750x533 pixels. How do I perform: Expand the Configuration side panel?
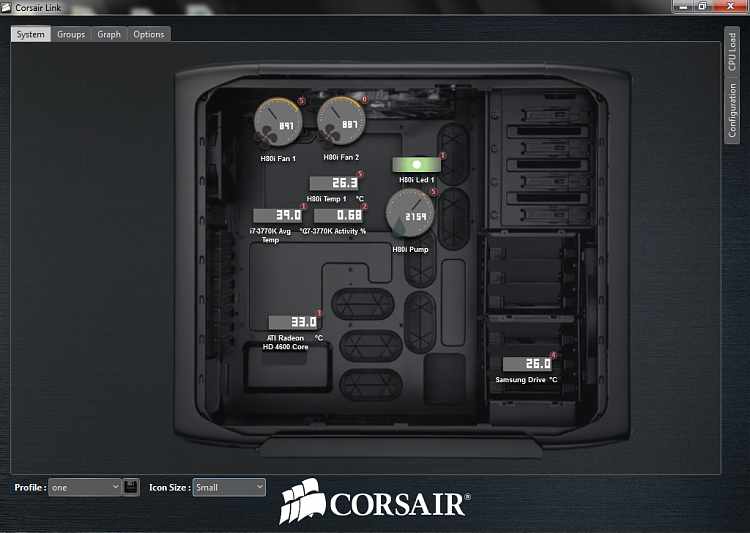[x=732, y=111]
